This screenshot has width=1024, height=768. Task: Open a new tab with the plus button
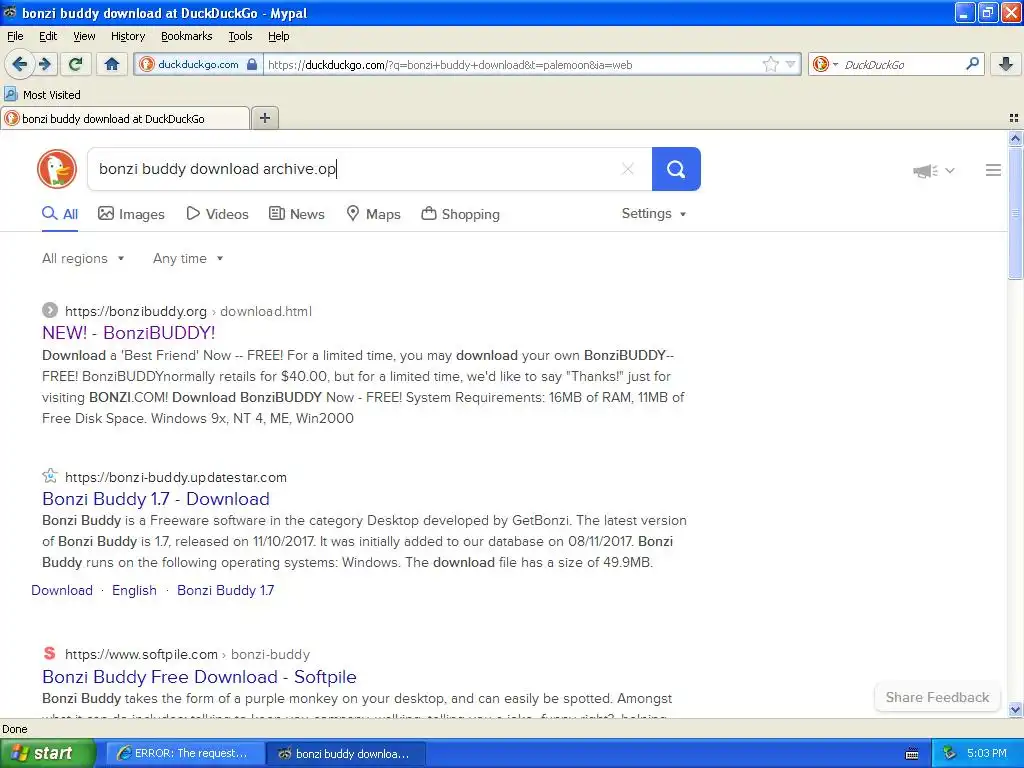pyautogui.click(x=264, y=118)
